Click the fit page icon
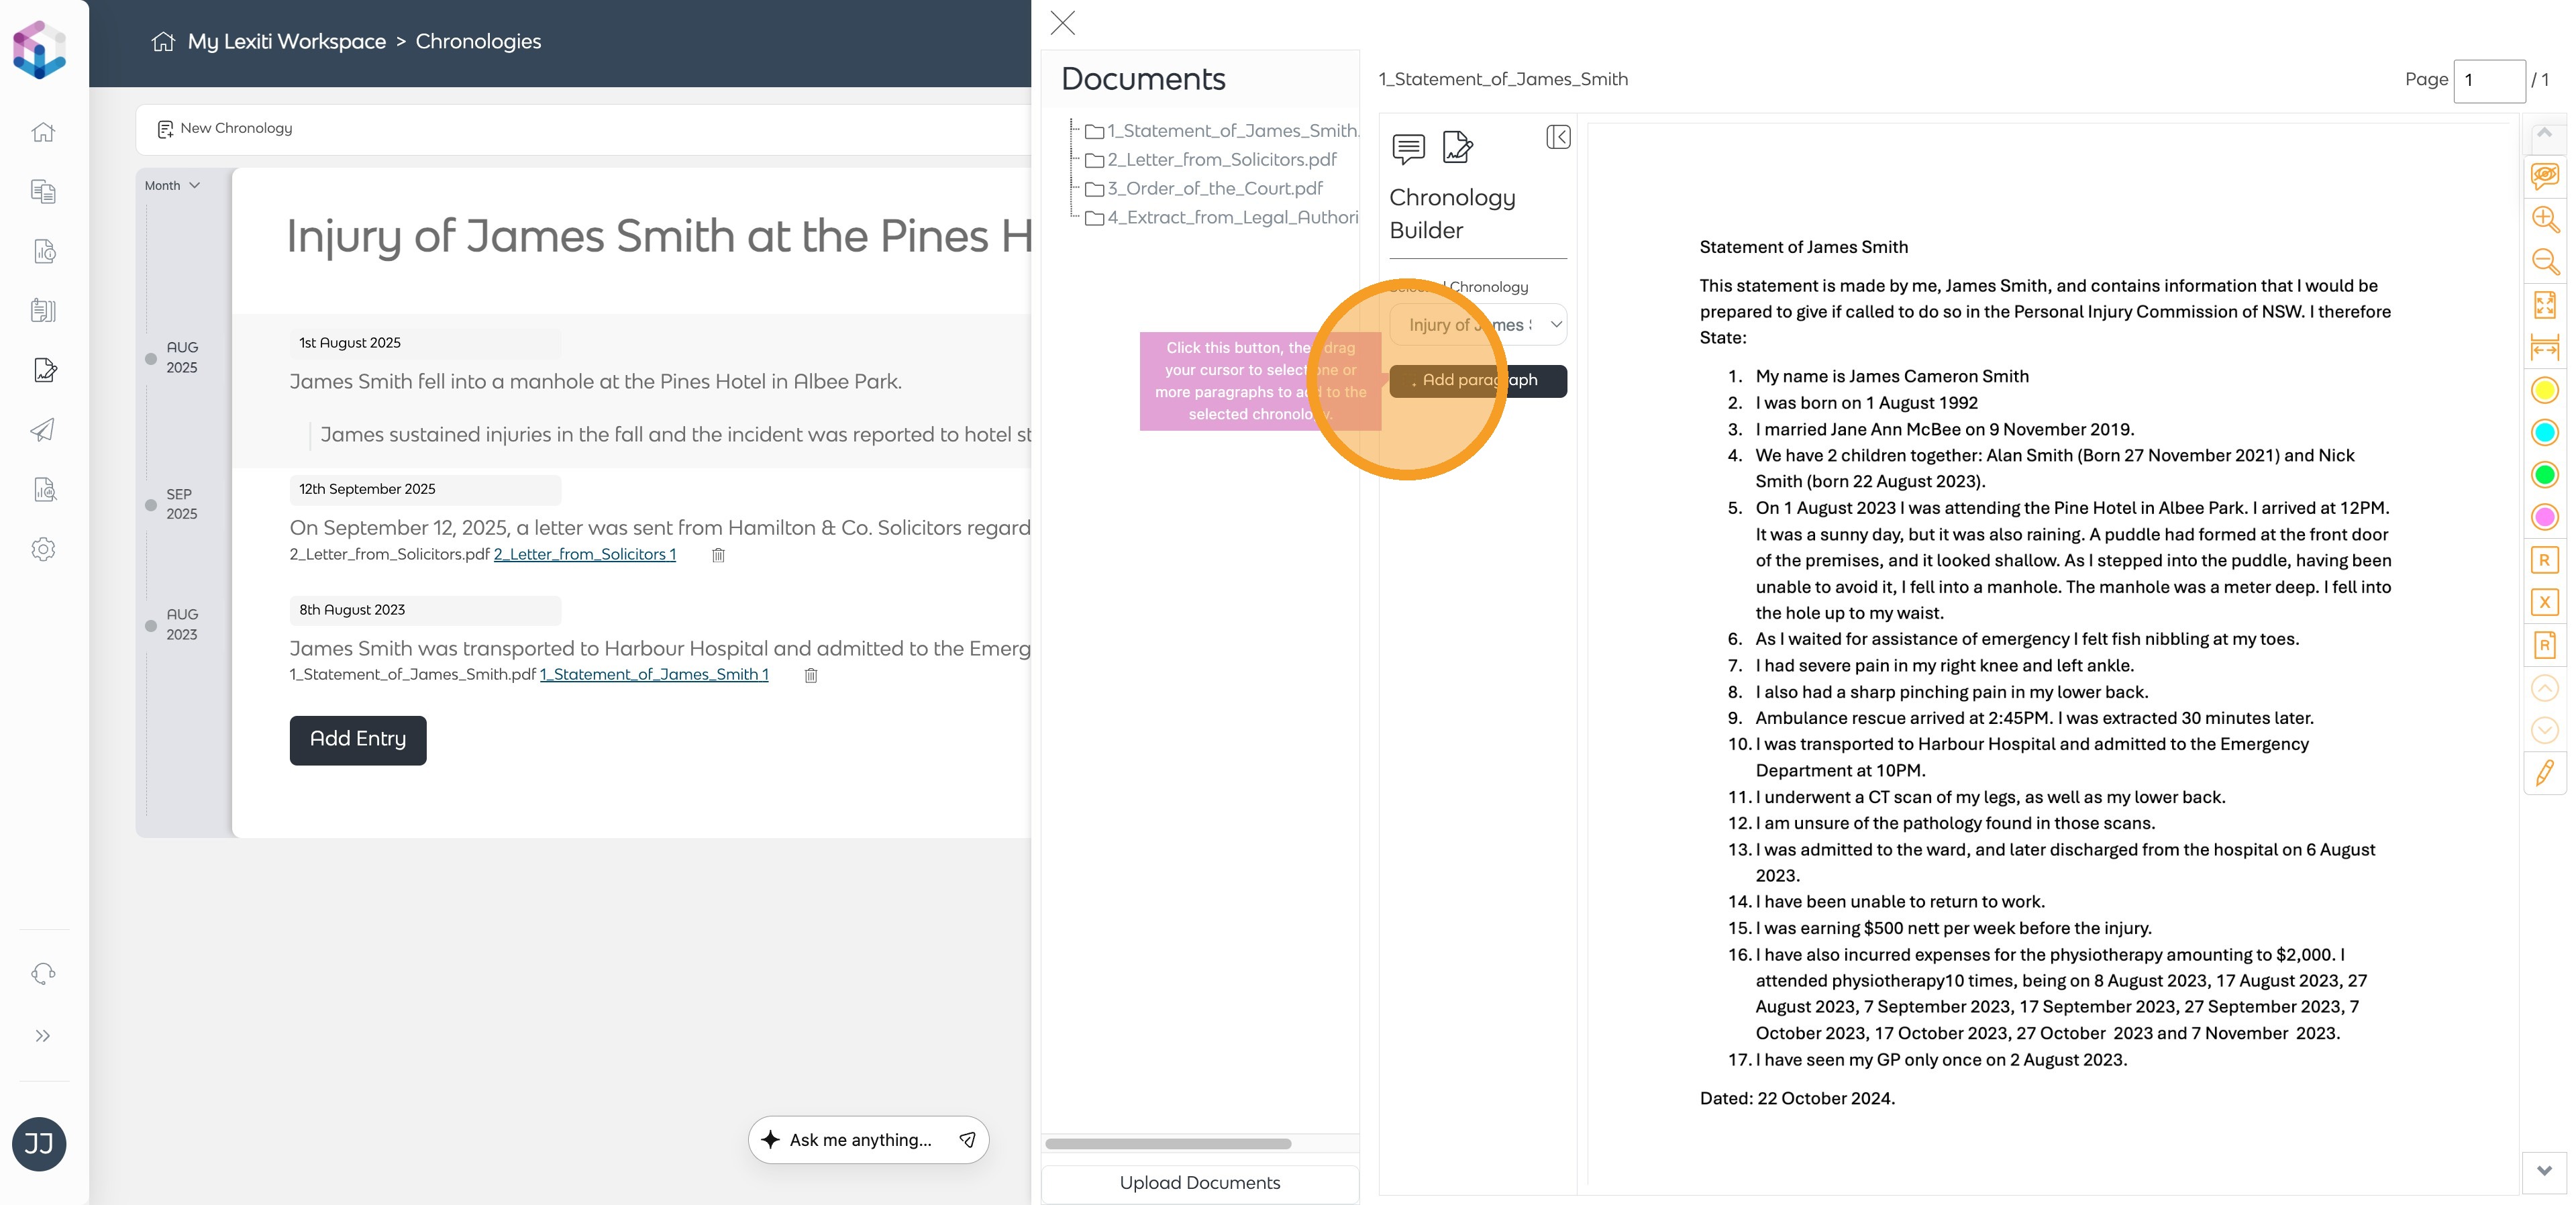This screenshot has width=2576, height=1205. [2544, 304]
